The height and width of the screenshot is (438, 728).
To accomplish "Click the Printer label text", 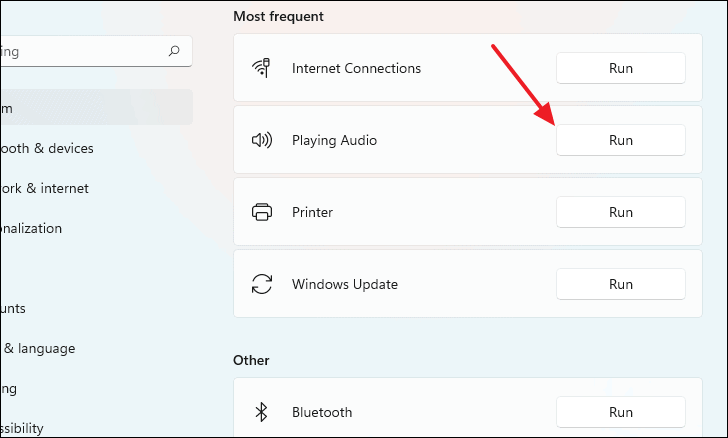I will click(x=312, y=212).
